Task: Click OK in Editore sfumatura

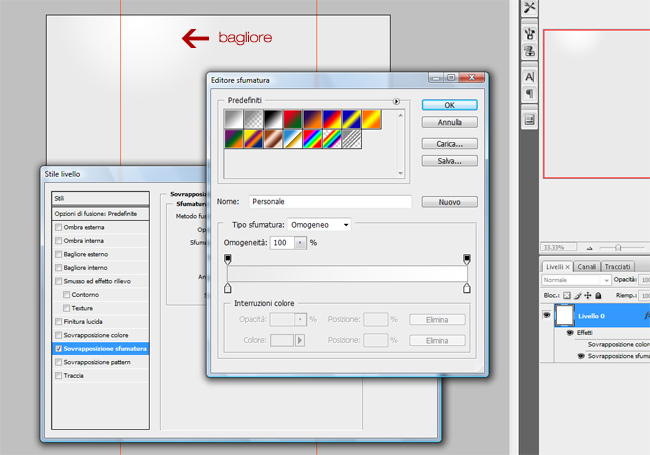Action: pyautogui.click(x=449, y=105)
